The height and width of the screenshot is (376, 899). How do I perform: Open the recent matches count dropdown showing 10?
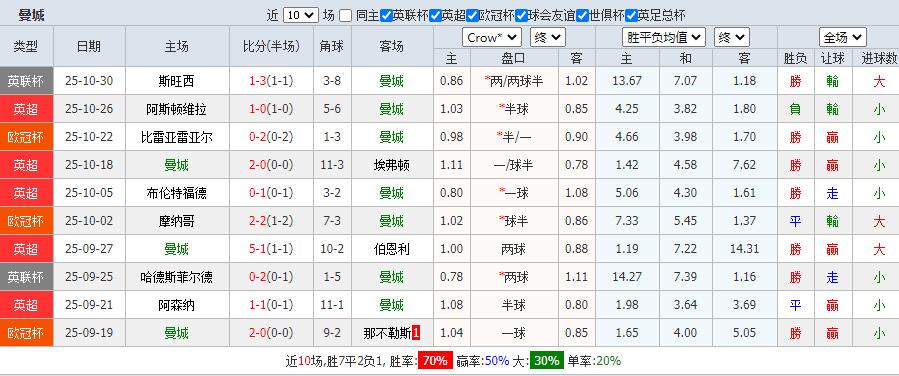coord(301,15)
